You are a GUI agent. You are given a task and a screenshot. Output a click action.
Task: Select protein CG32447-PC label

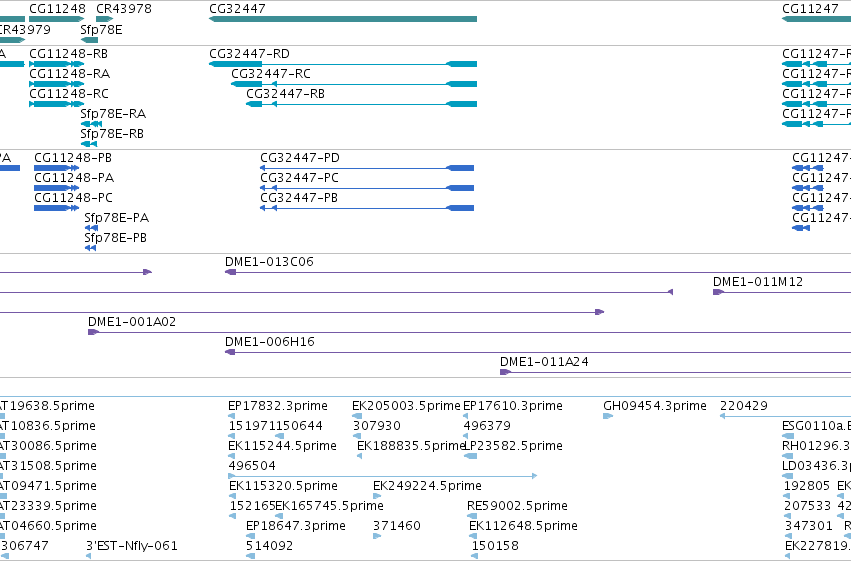tap(300, 177)
